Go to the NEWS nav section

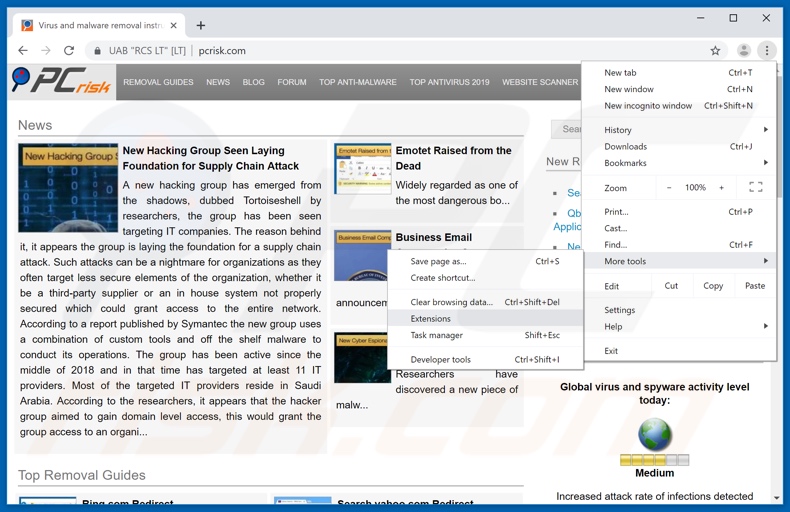(x=218, y=82)
